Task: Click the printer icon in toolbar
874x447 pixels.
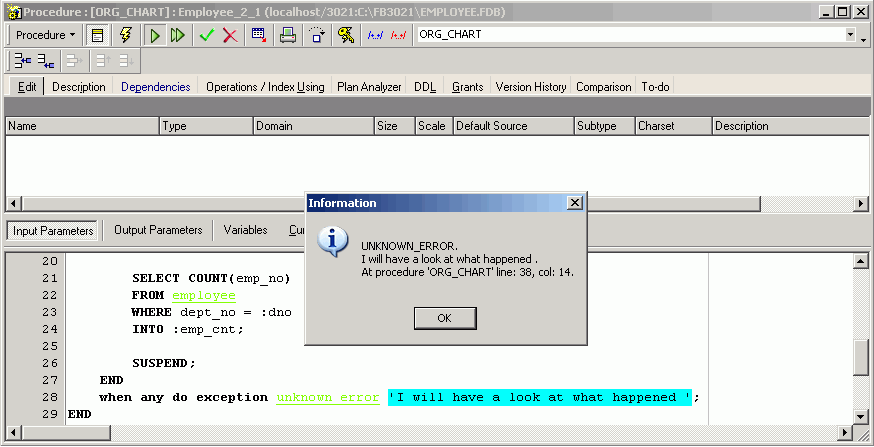Action: click(x=288, y=35)
